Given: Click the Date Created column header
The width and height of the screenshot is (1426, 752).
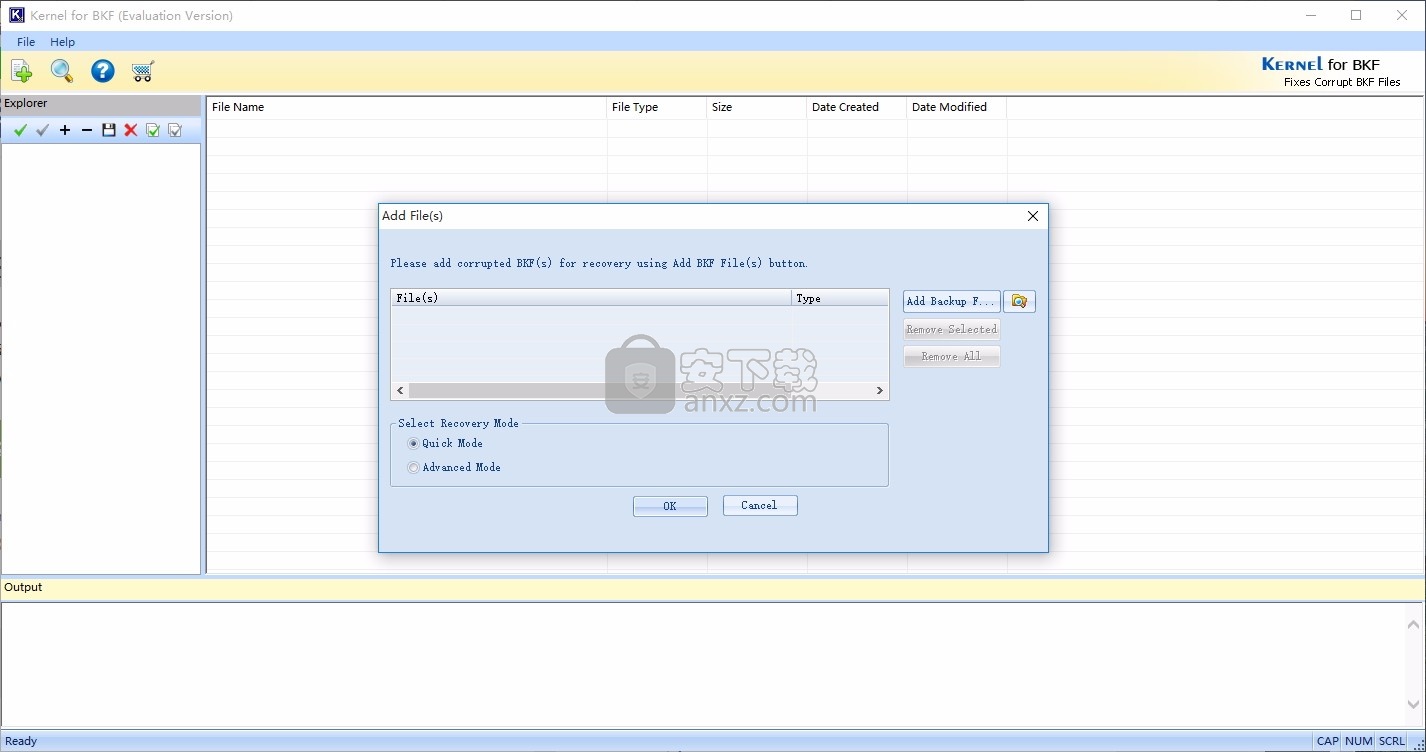Looking at the screenshot, I should coord(857,107).
